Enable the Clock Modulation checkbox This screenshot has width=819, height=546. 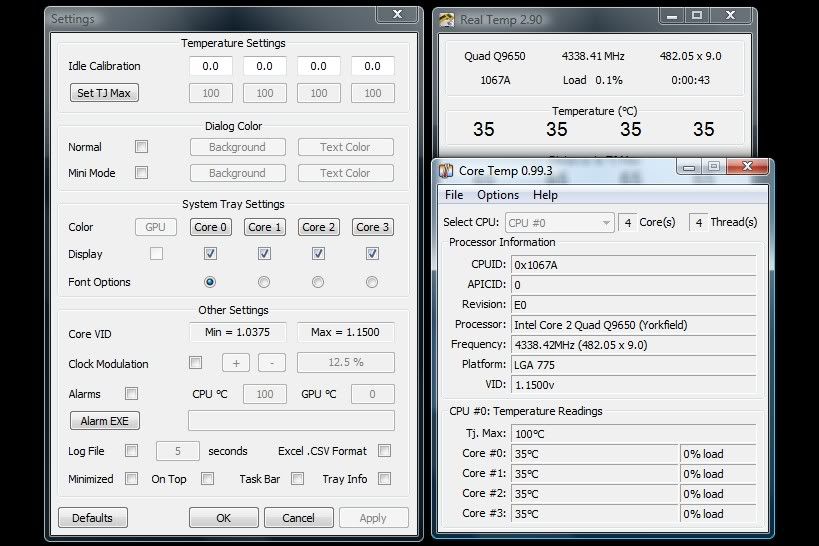[x=195, y=362]
